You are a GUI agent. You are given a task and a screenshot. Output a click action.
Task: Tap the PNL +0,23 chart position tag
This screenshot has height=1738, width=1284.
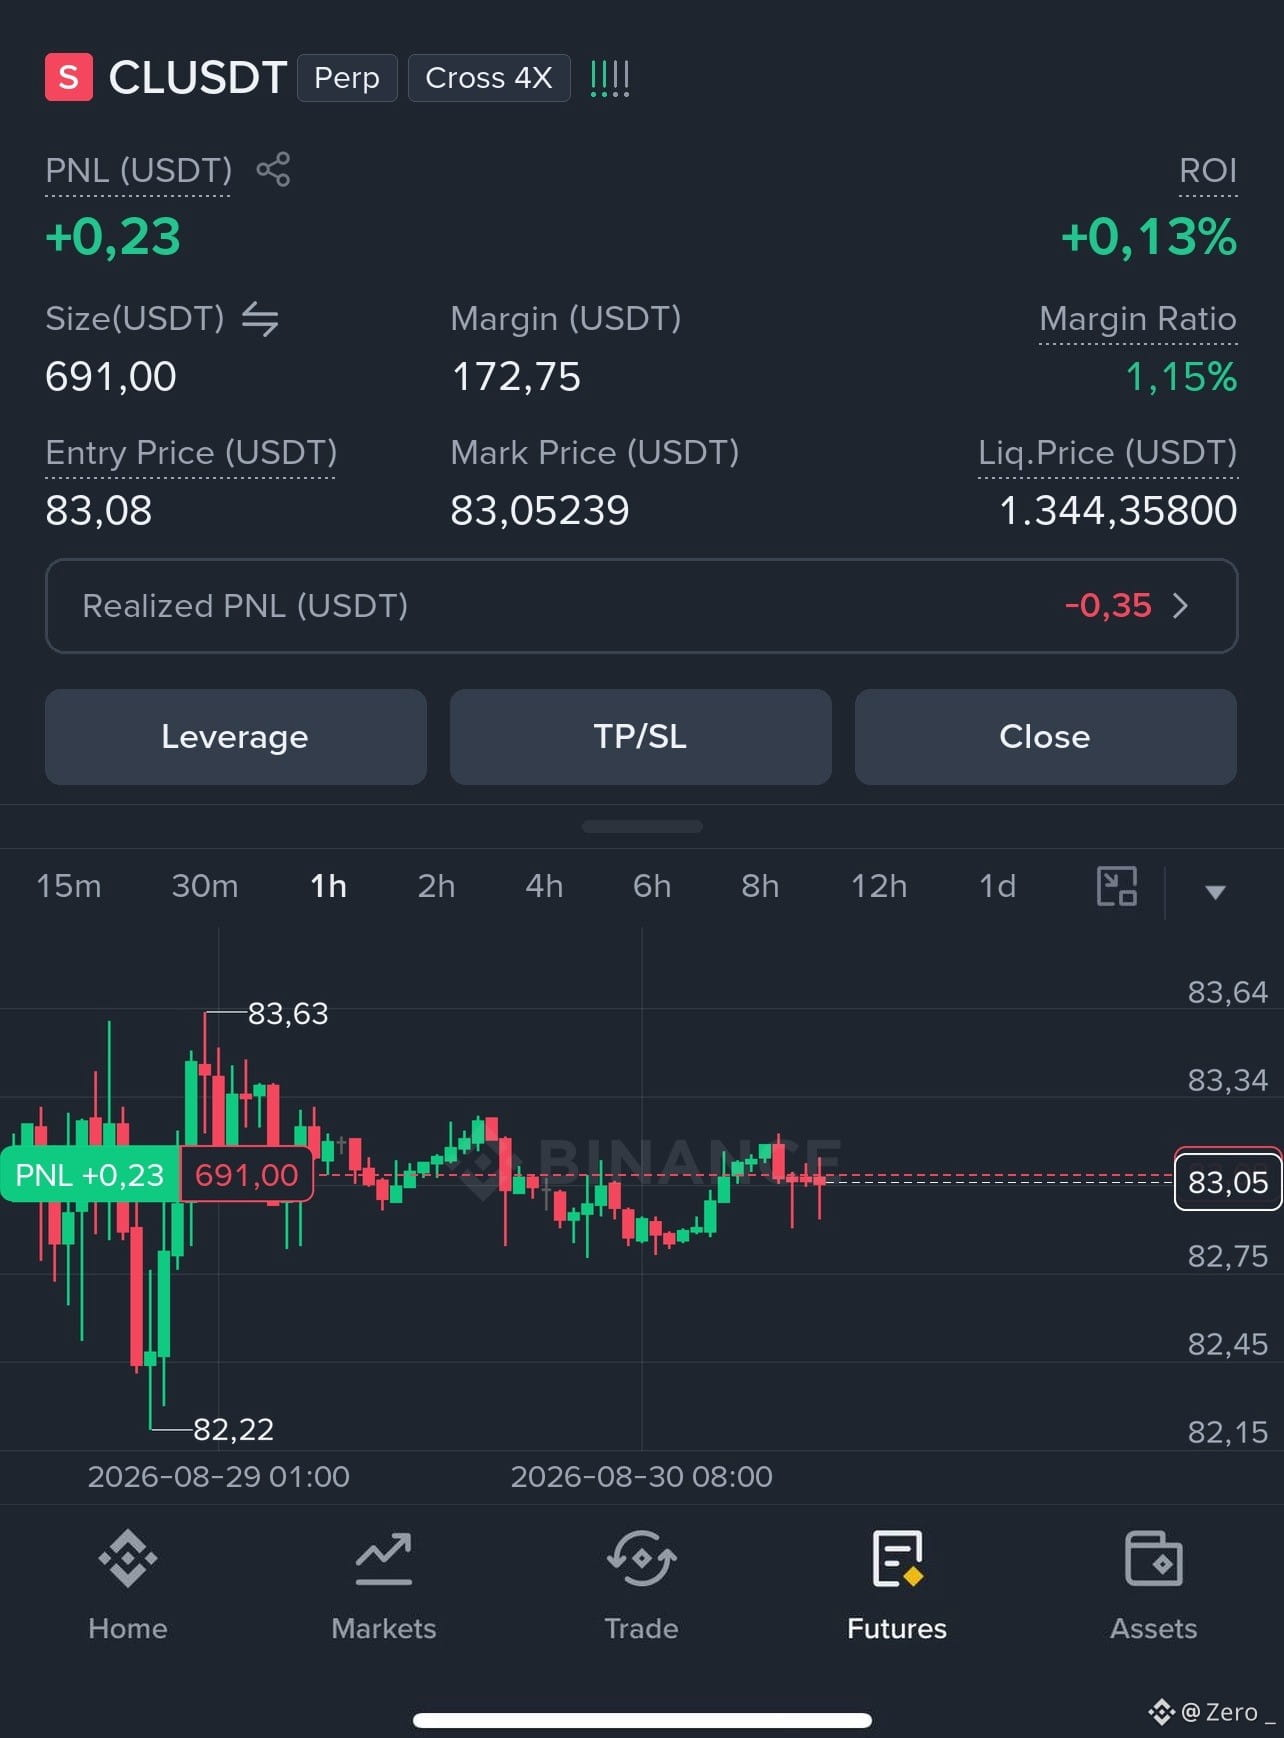pos(90,1175)
